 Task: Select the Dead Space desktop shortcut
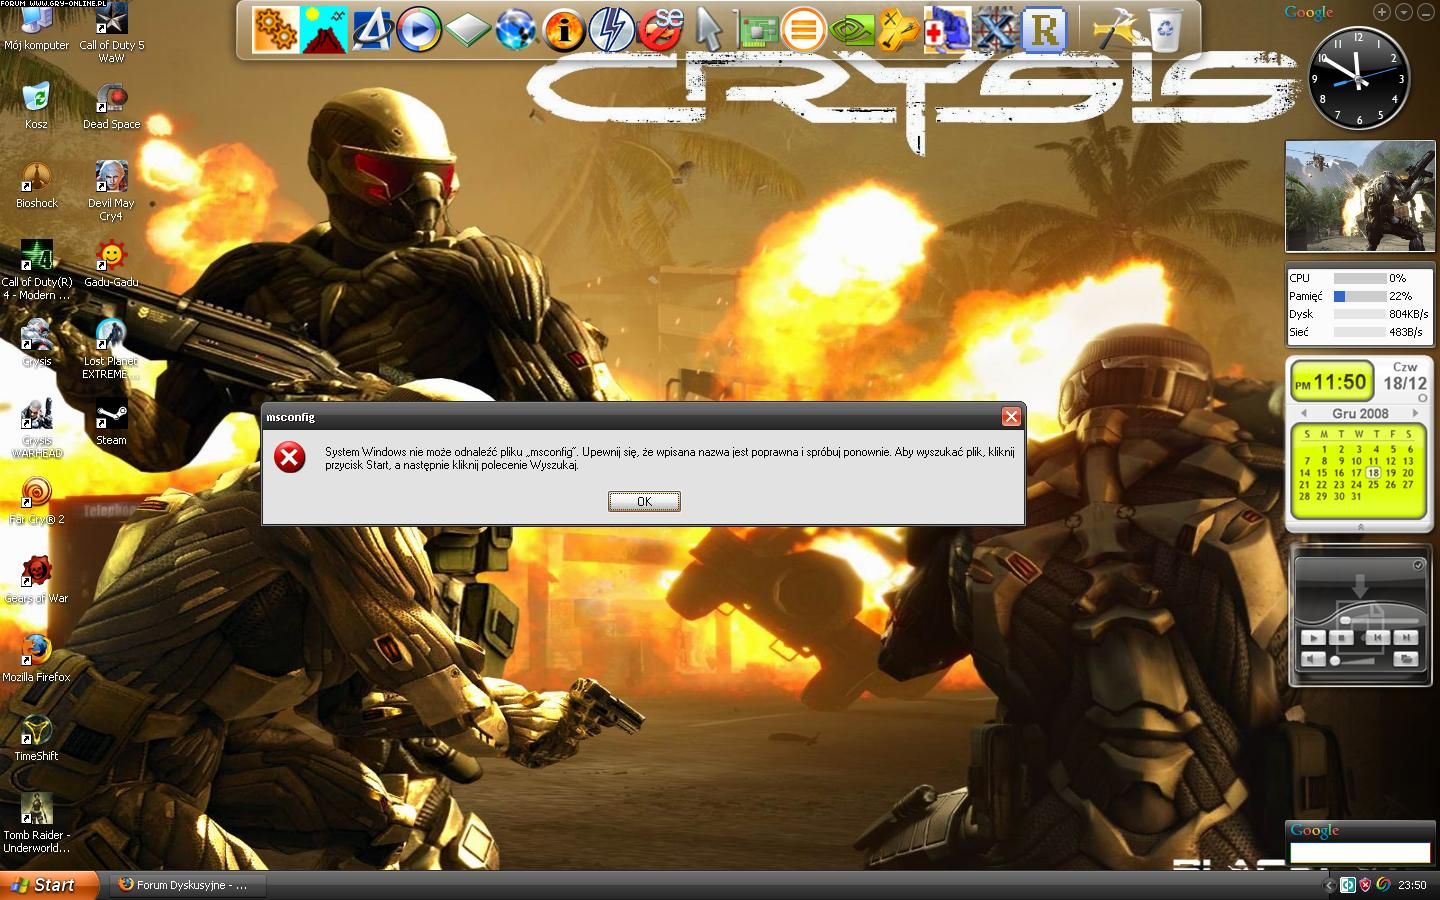111,107
